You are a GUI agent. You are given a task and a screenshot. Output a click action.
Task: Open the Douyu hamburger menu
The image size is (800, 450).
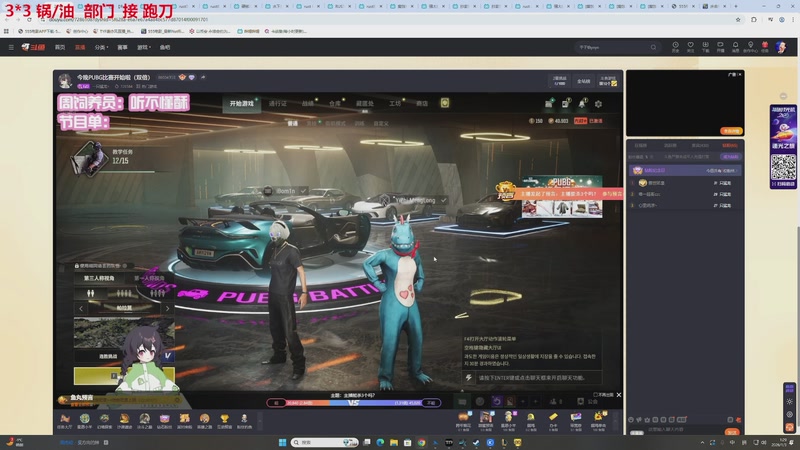pyautogui.click(x=11, y=47)
